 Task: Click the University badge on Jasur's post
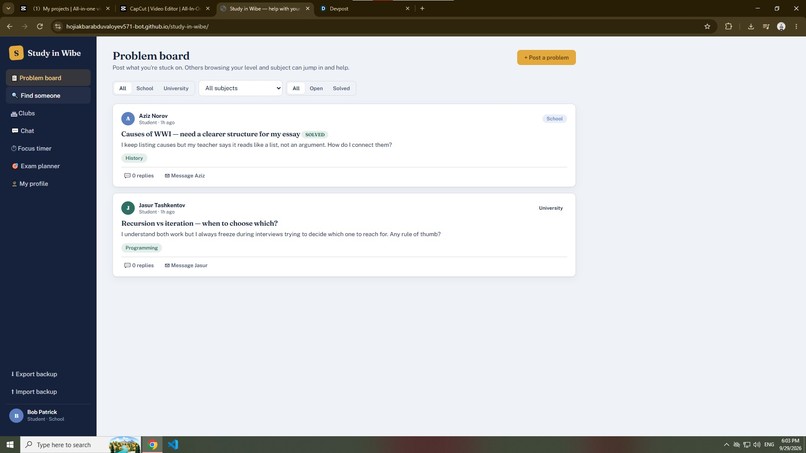click(551, 208)
